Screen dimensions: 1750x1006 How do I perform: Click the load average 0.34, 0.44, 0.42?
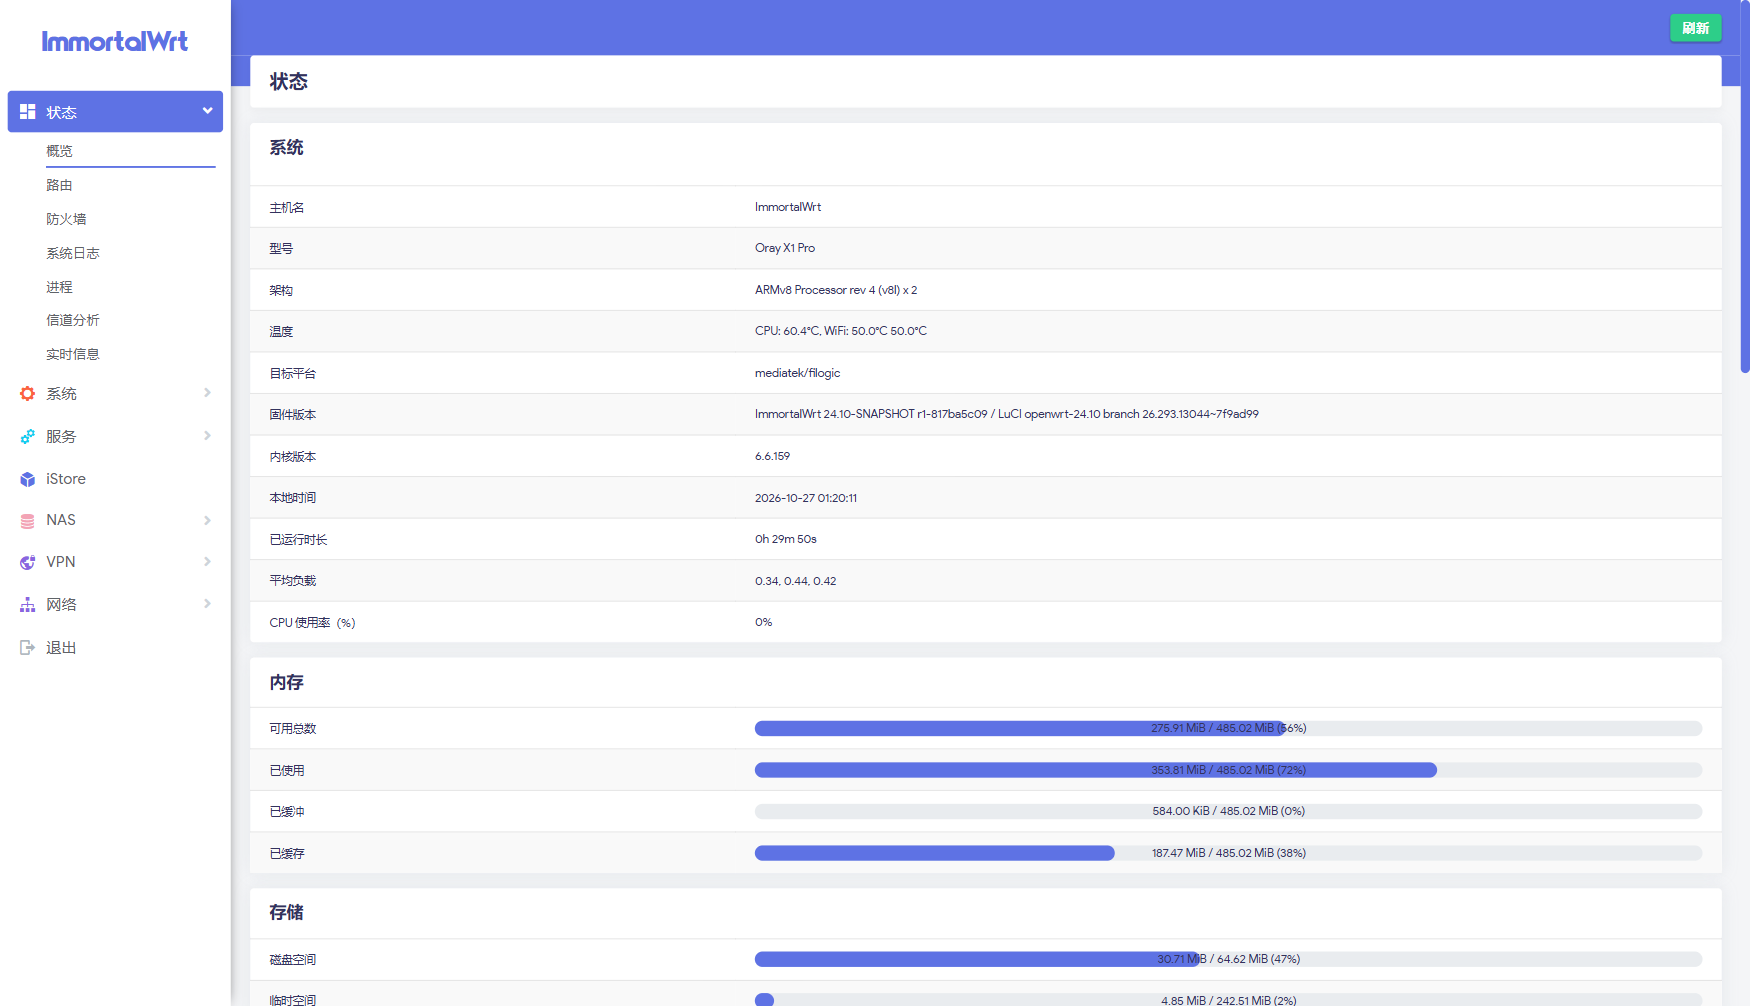tap(796, 581)
